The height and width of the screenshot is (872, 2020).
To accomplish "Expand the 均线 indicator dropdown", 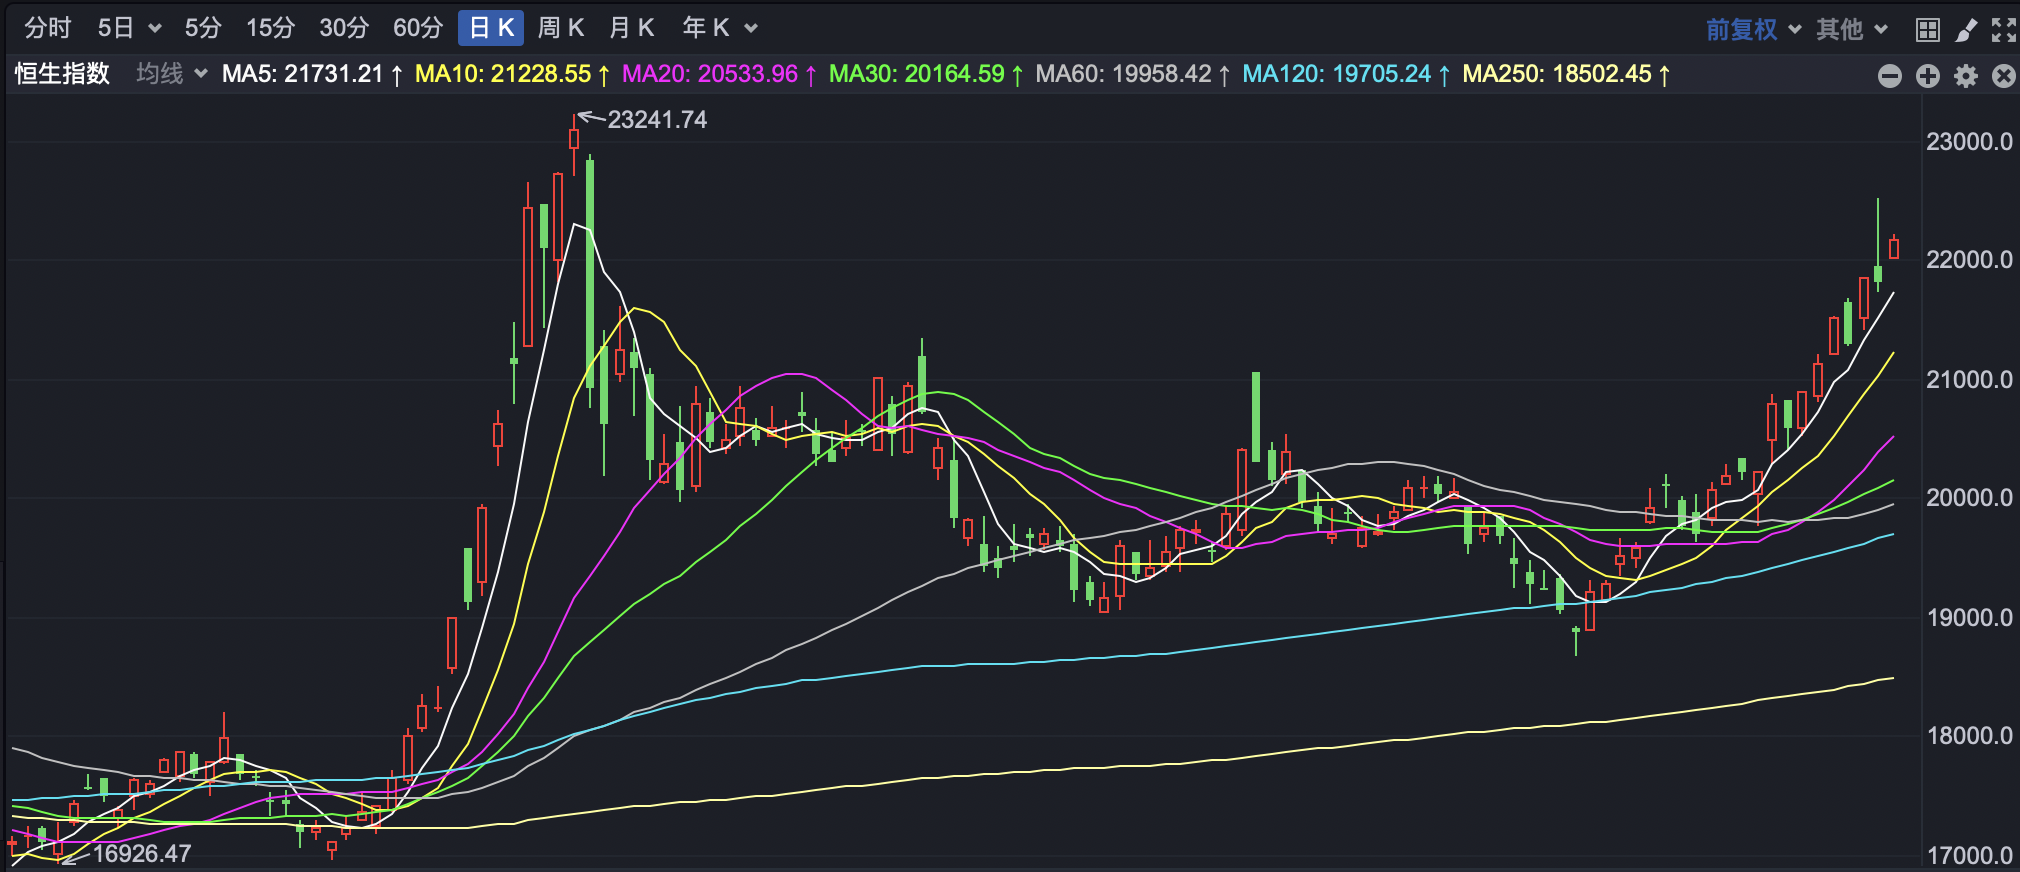I will pyautogui.click(x=171, y=74).
